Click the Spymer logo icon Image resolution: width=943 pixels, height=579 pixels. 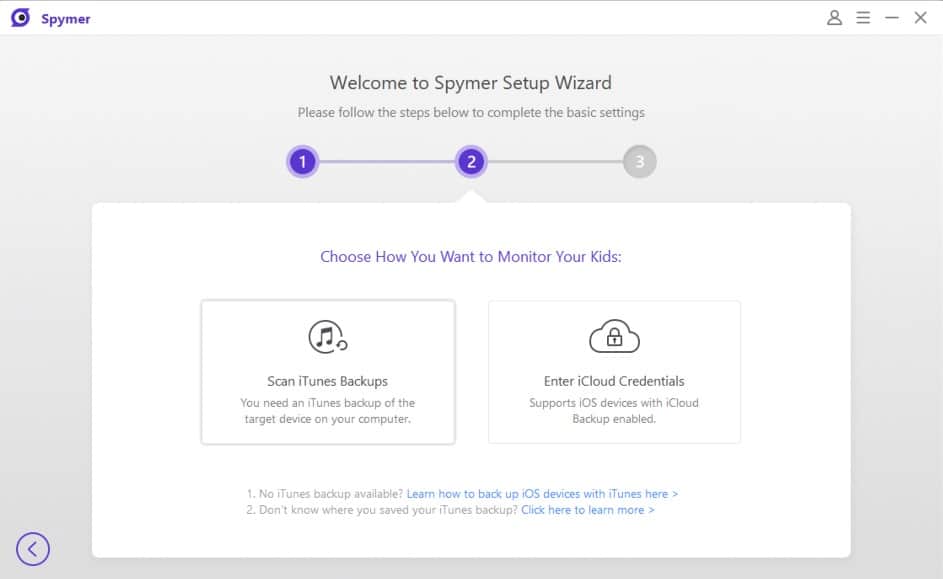point(20,17)
